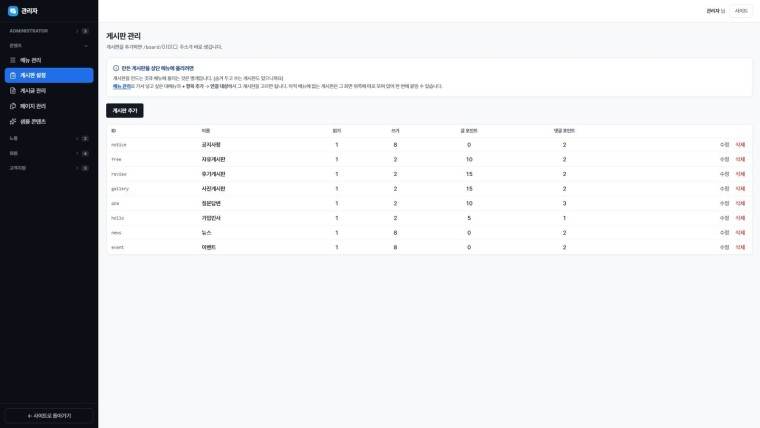
Task: Click the 이벤트 board name
Action: pyautogui.click(x=208, y=247)
